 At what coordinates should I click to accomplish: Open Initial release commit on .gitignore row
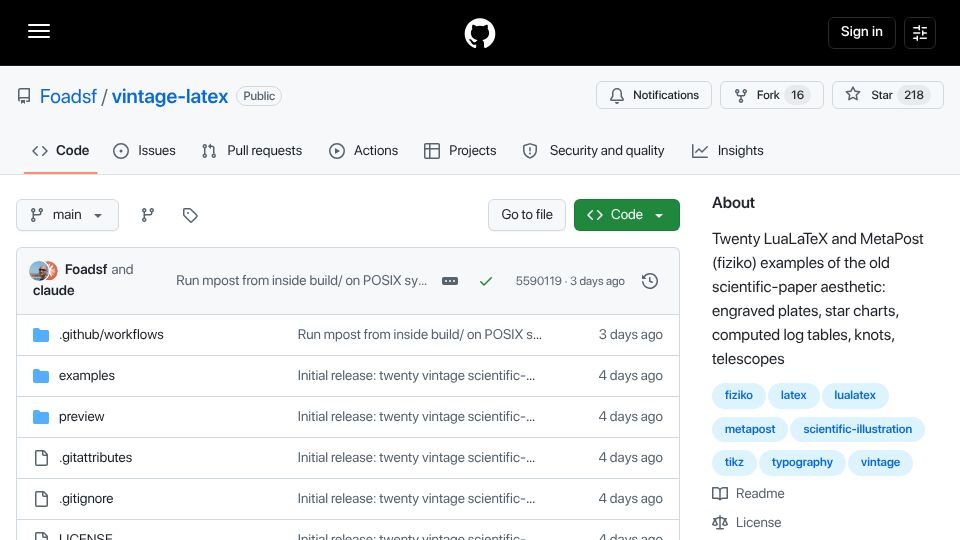(416, 498)
